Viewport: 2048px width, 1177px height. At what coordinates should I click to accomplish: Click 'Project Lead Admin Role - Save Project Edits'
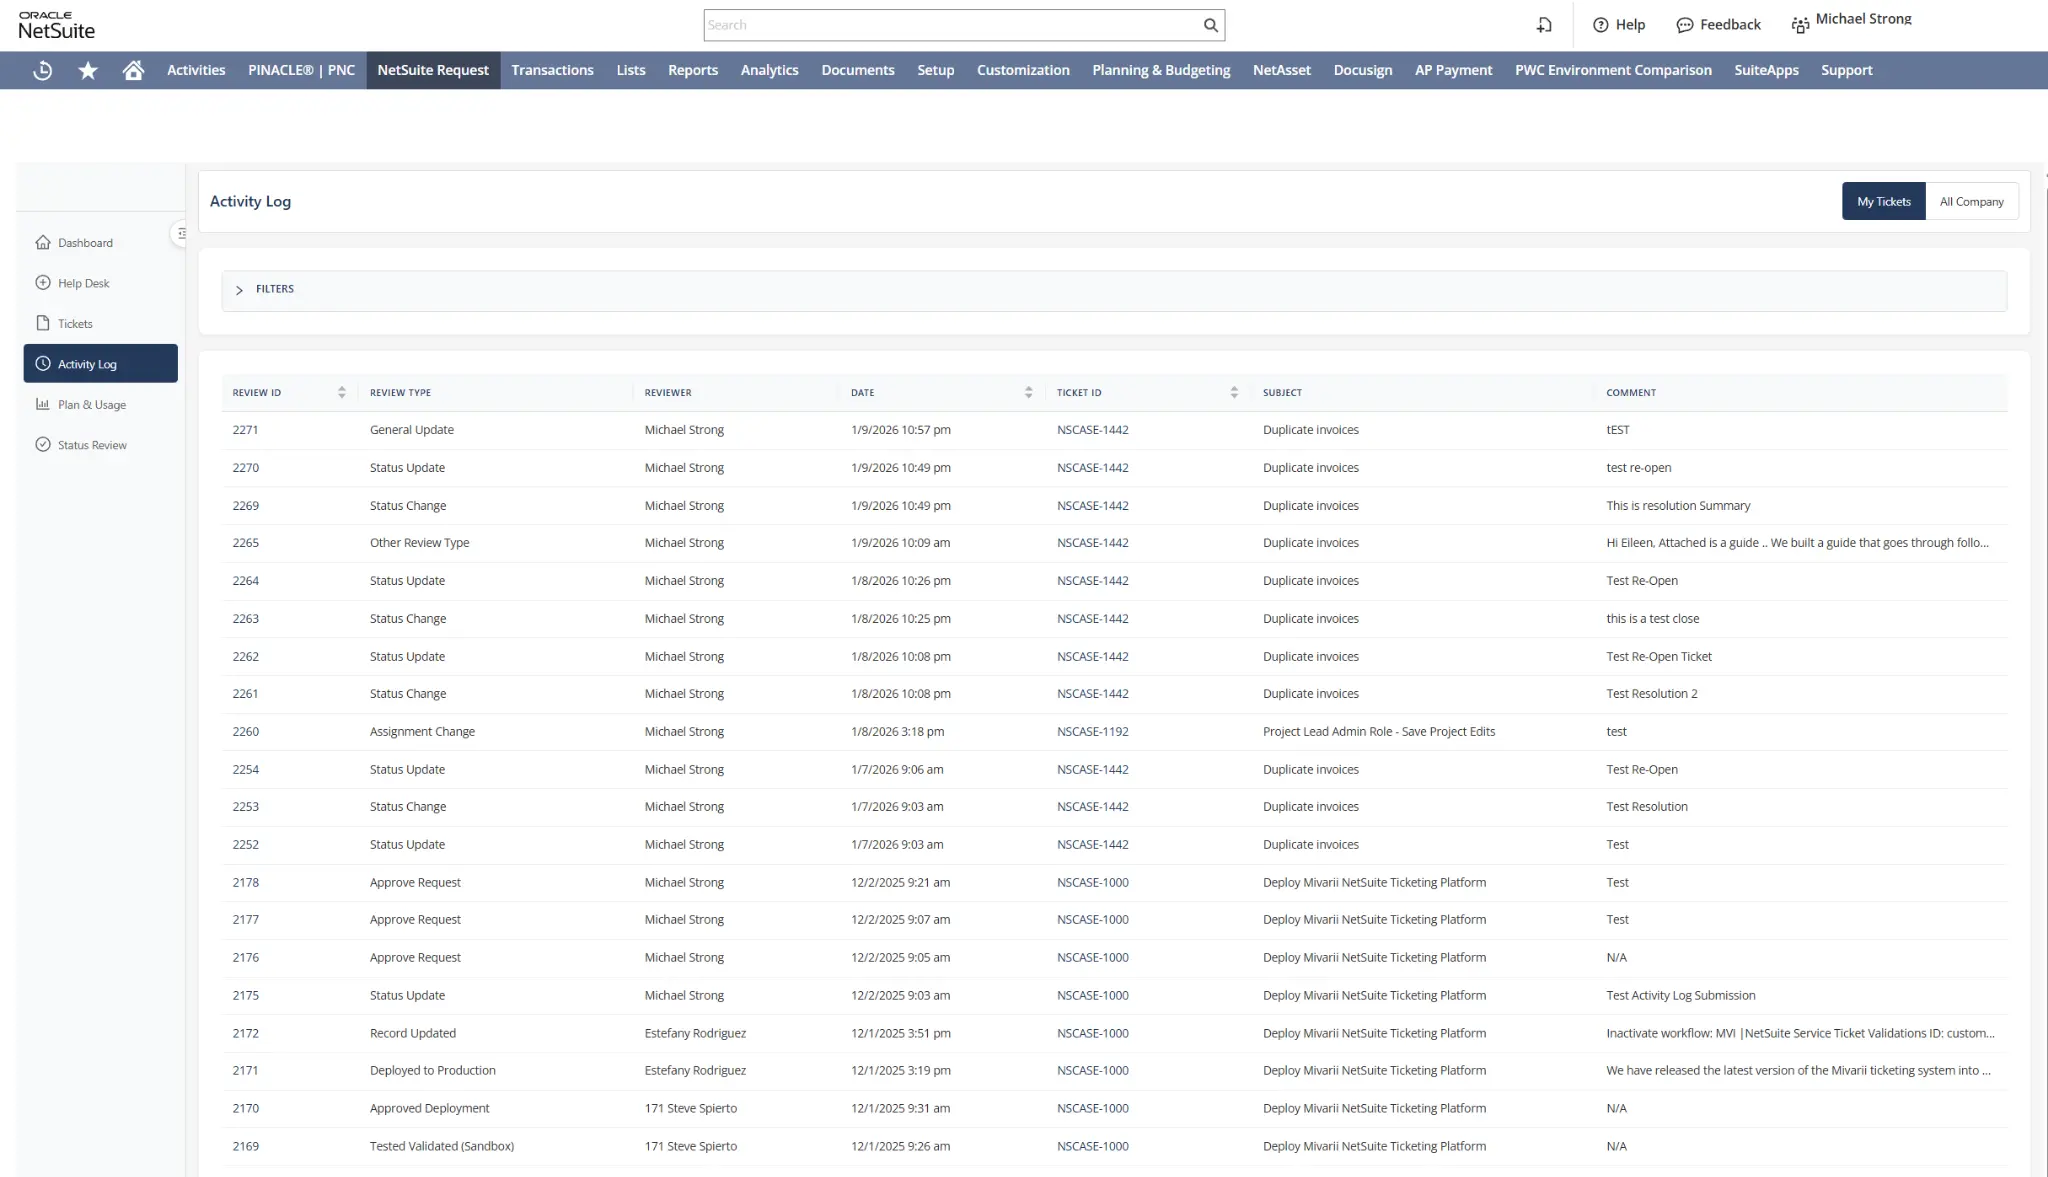coord(1379,732)
